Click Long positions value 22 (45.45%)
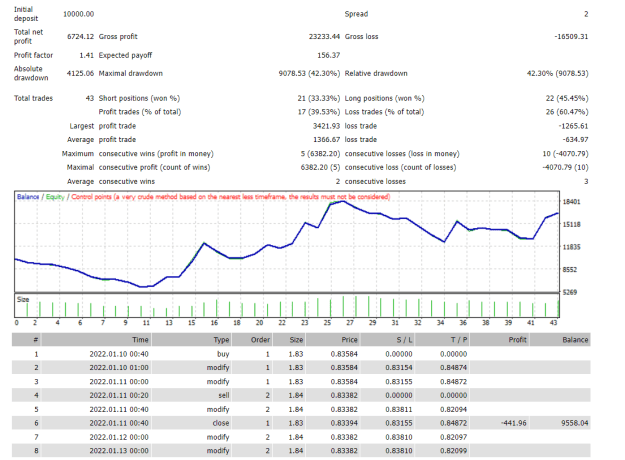The width and height of the screenshot is (625, 460). point(567,98)
